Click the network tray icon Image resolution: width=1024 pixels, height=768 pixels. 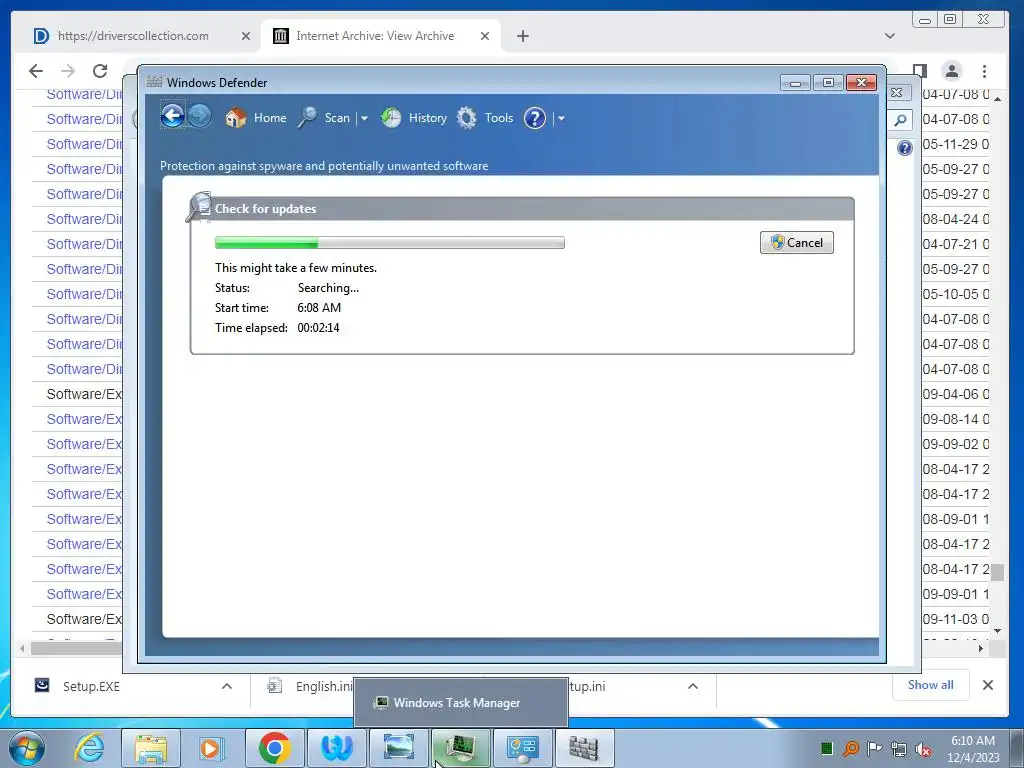[x=899, y=748]
